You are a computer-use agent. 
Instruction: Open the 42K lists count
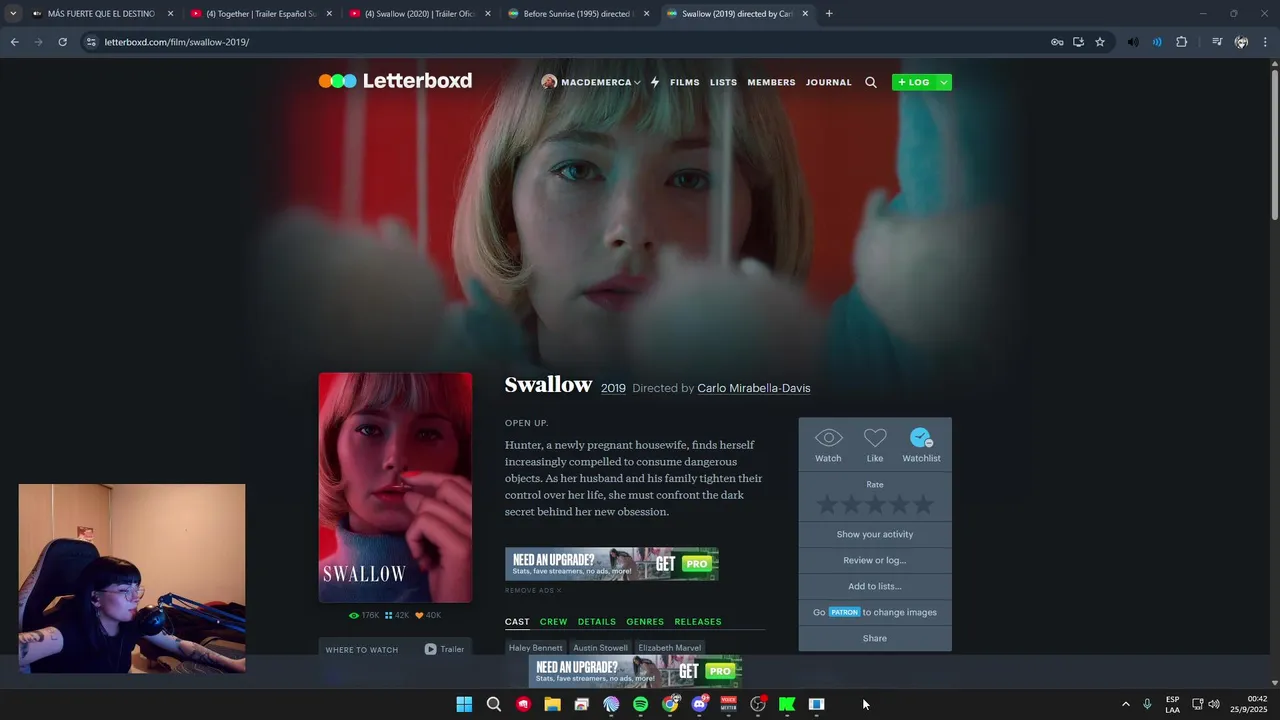397,615
